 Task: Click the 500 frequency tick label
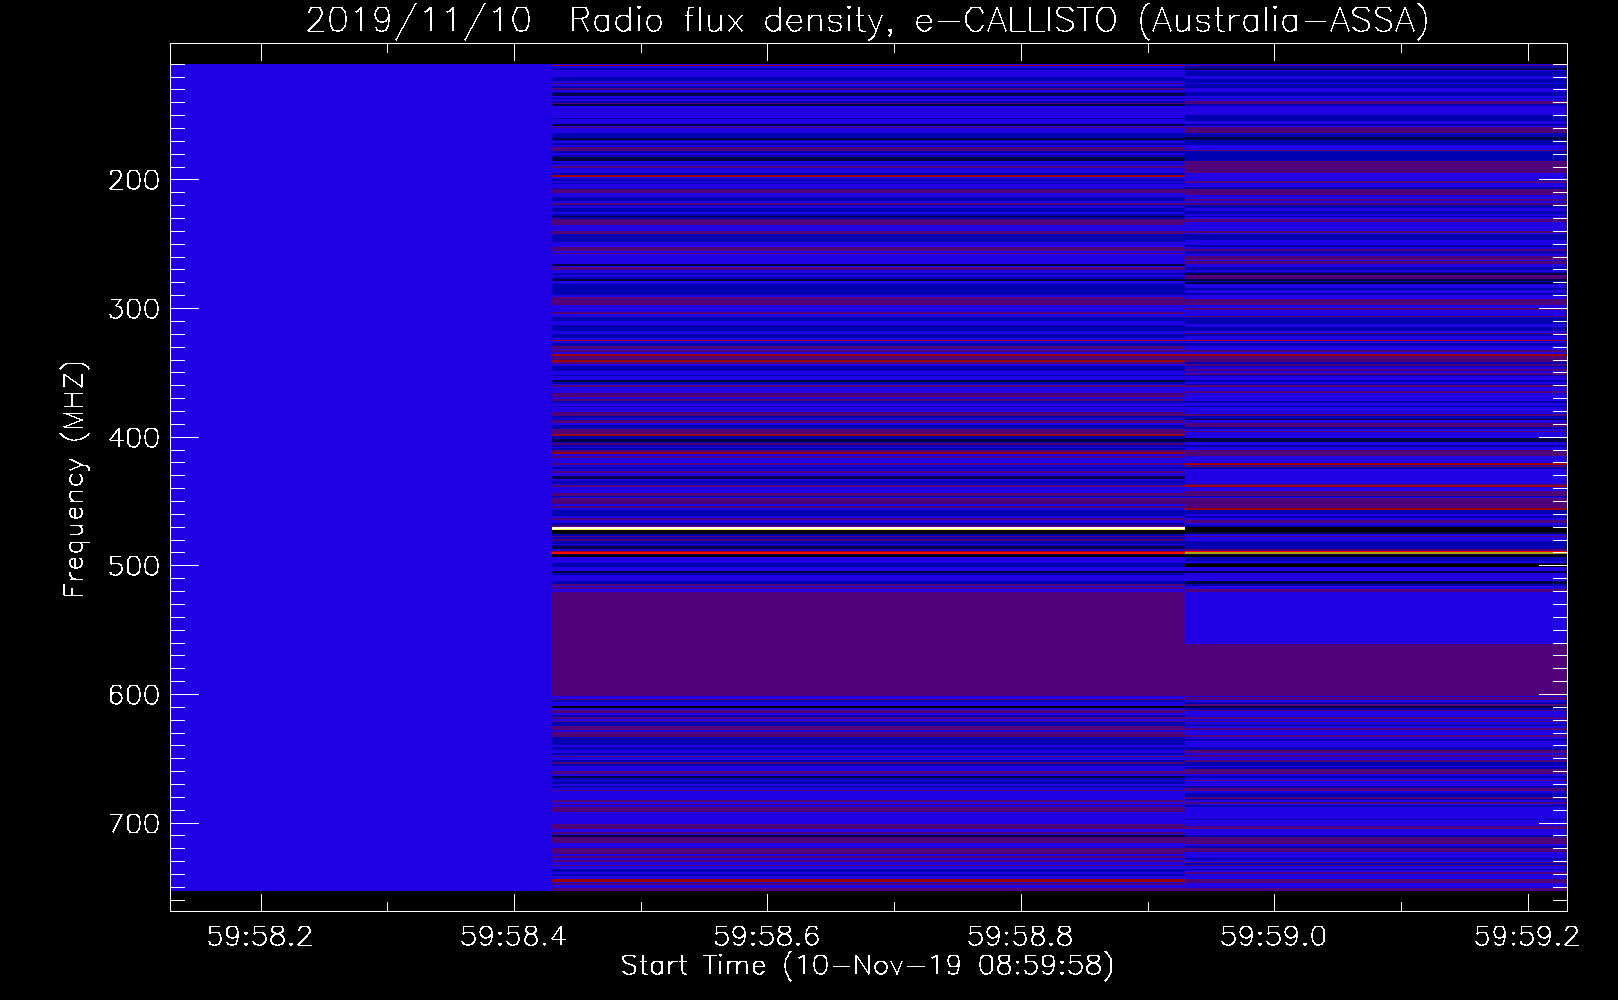tap(133, 566)
